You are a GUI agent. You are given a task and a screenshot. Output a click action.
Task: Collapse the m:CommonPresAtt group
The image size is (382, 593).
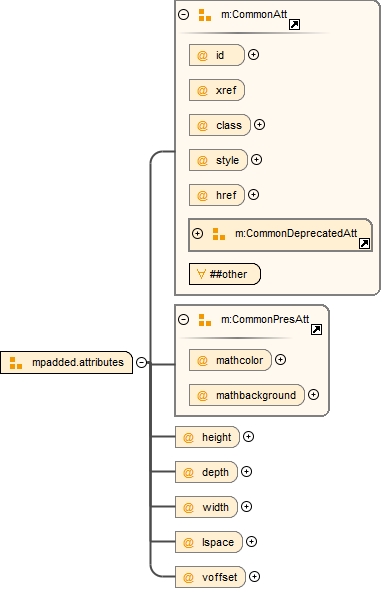183,320
